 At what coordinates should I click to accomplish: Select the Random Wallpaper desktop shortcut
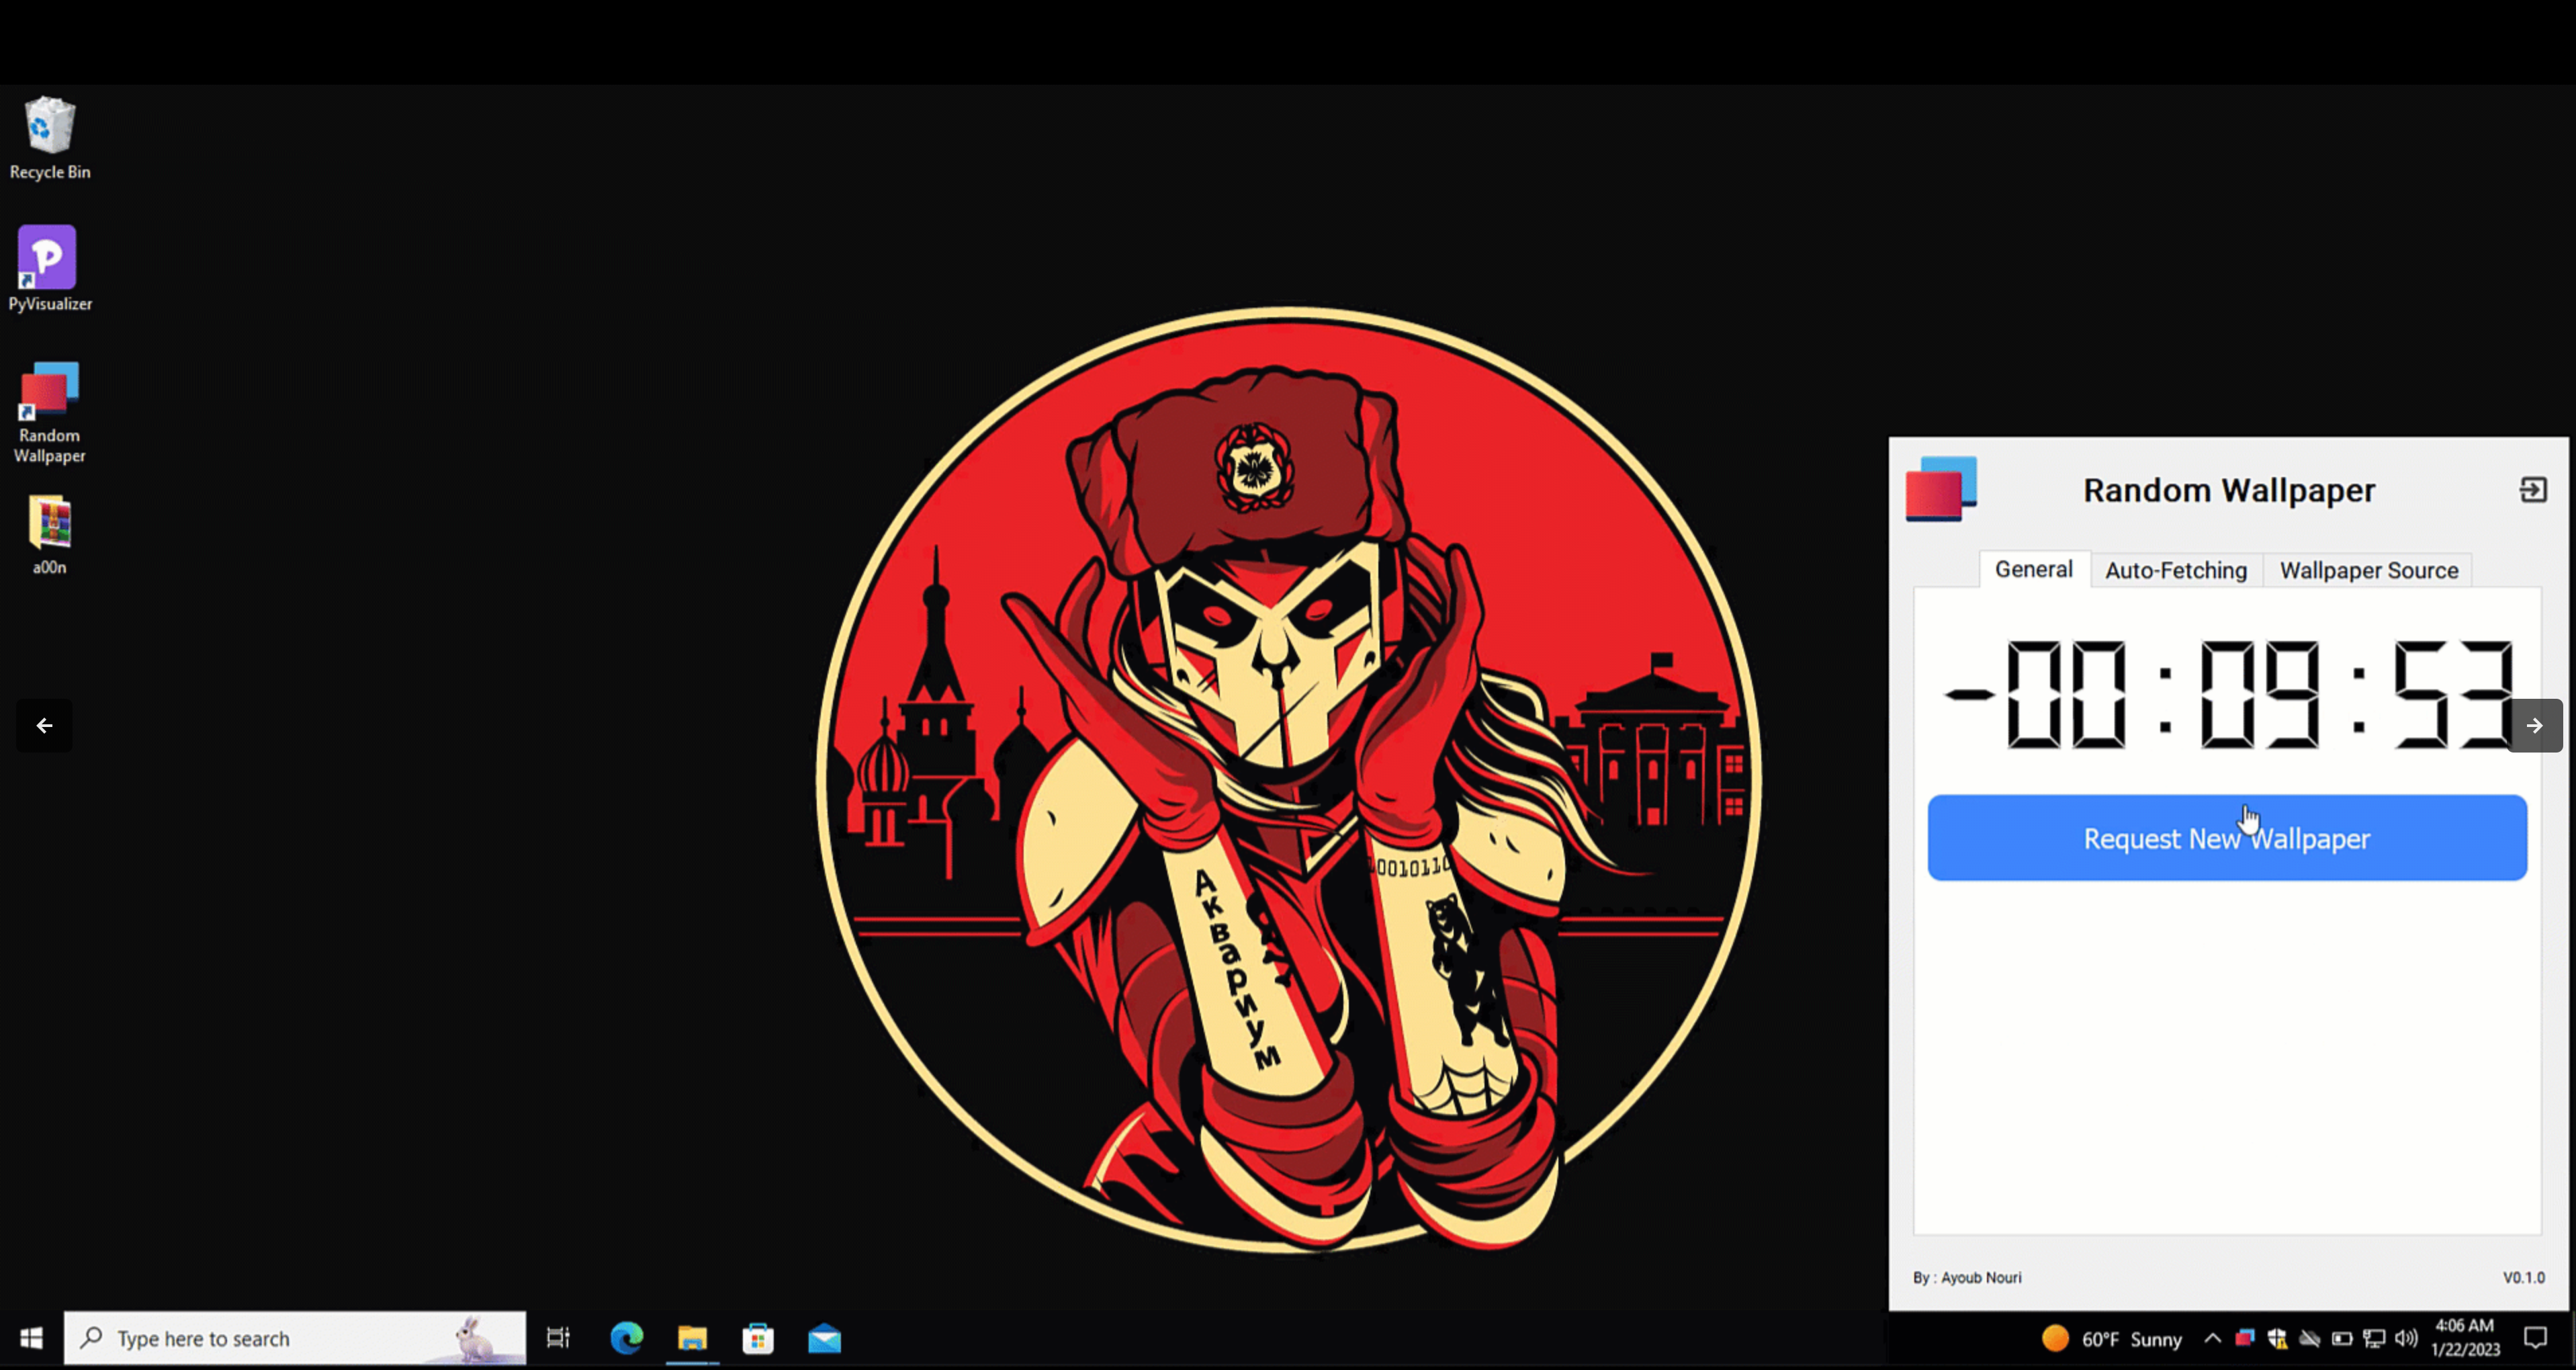(49, 413)
